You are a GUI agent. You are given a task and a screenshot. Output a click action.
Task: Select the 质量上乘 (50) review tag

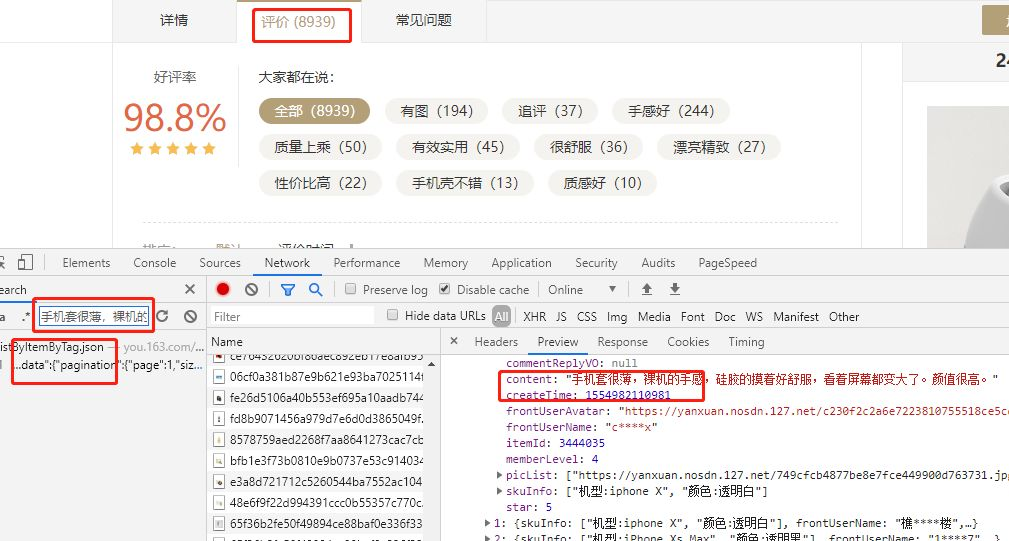(320, 147)
